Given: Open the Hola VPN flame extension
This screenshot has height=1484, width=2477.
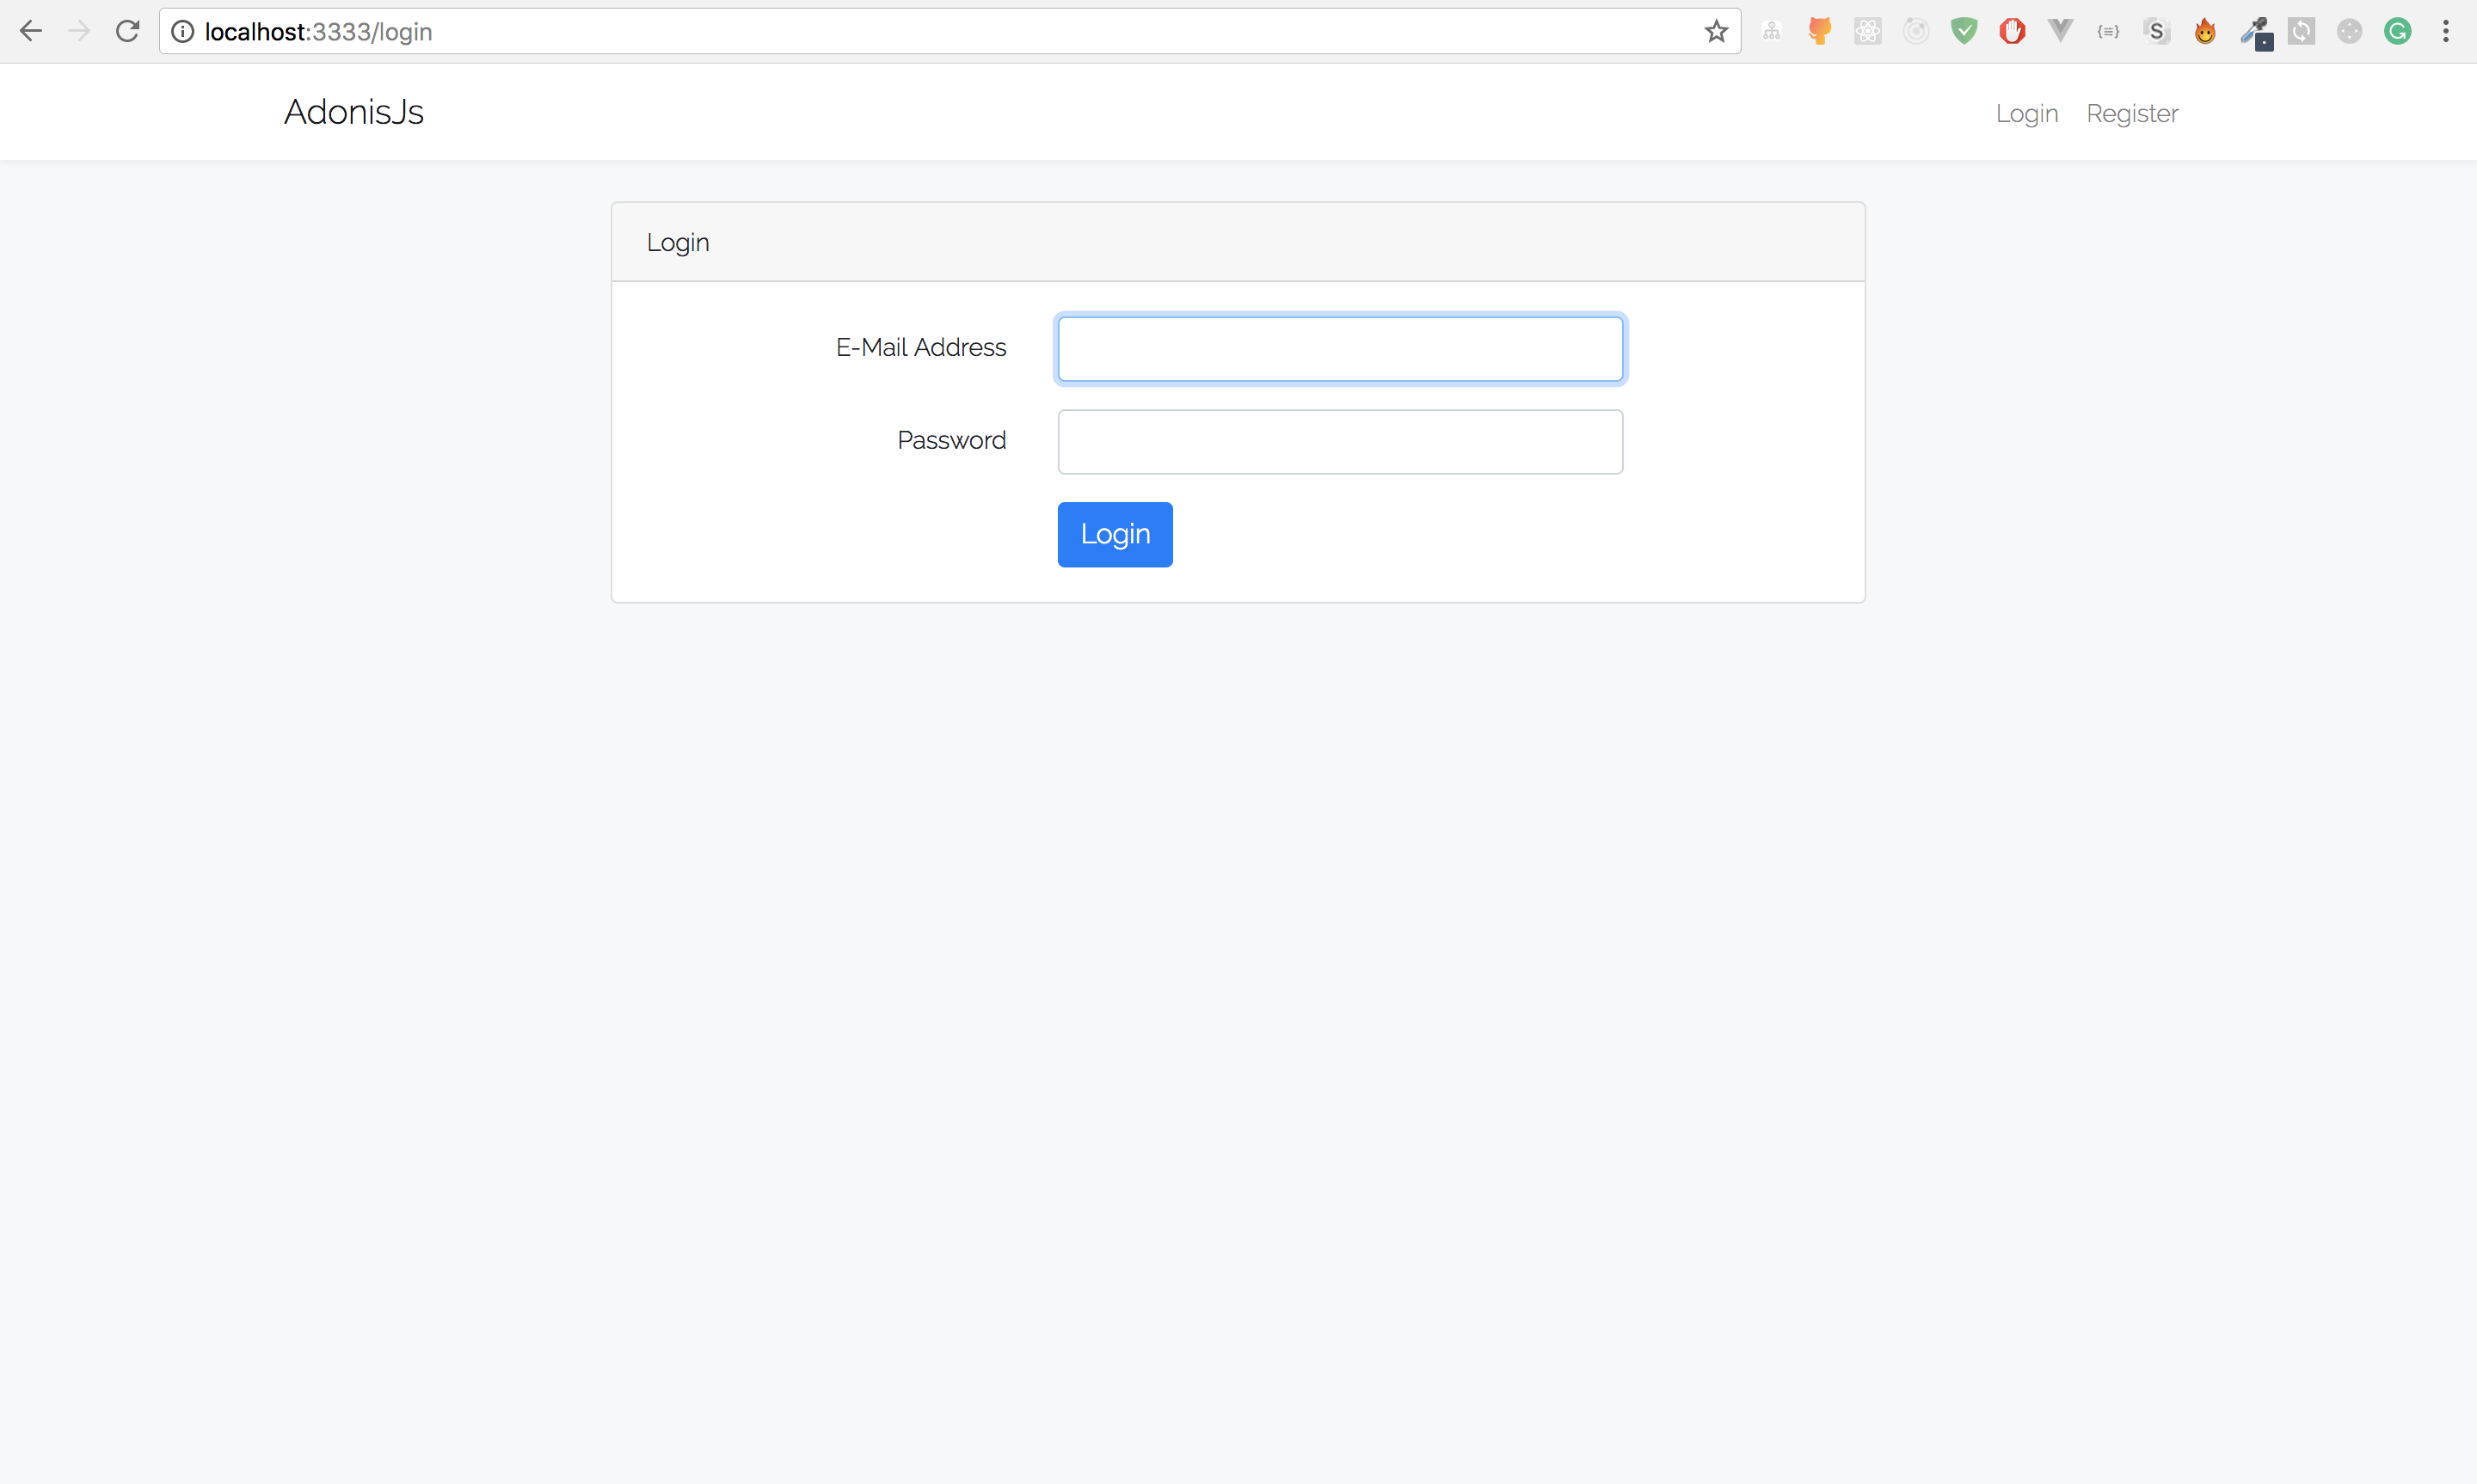Looking at the screenshot, I should (x=2205, y=31).
